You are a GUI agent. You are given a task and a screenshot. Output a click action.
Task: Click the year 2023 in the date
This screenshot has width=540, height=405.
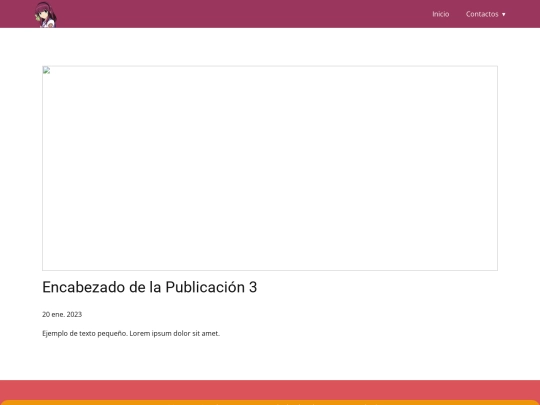click(74, 314)
